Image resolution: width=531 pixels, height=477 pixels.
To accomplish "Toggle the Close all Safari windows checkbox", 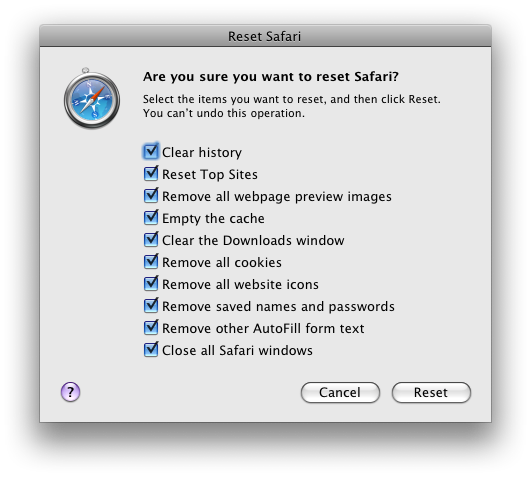I will [x=151, y=350].
